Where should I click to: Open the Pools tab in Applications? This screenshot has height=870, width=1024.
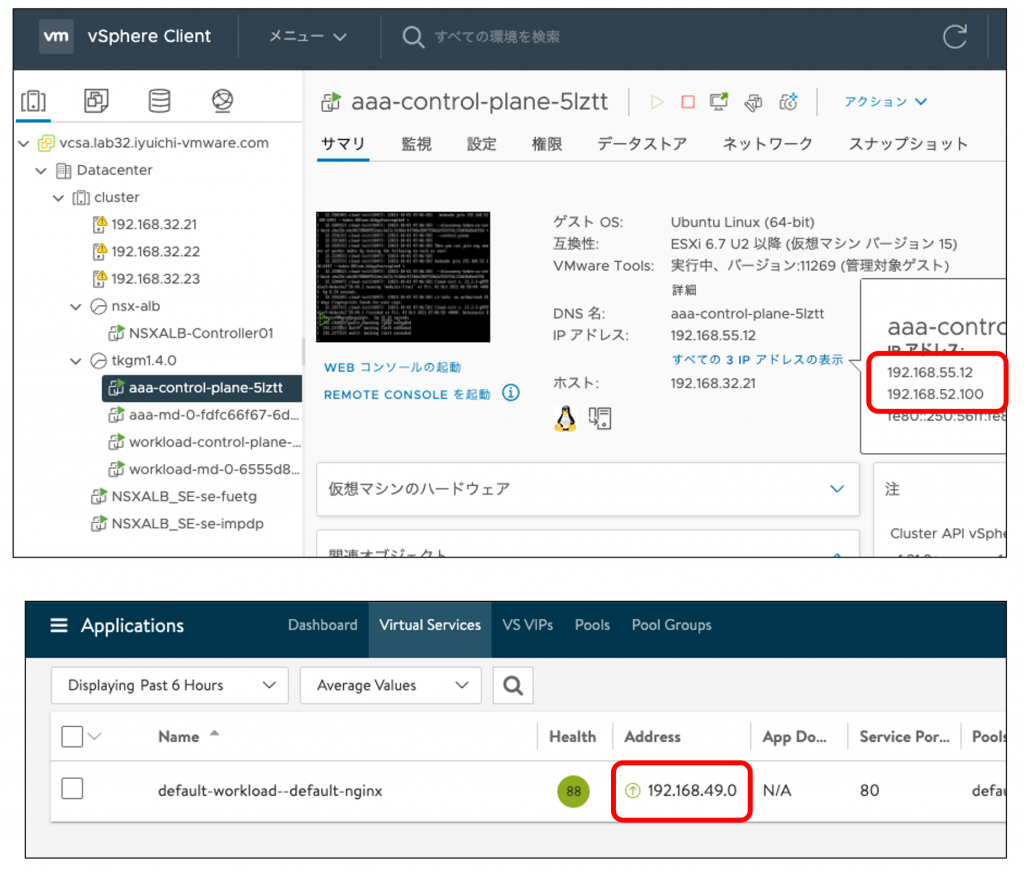tap(592, 626)
